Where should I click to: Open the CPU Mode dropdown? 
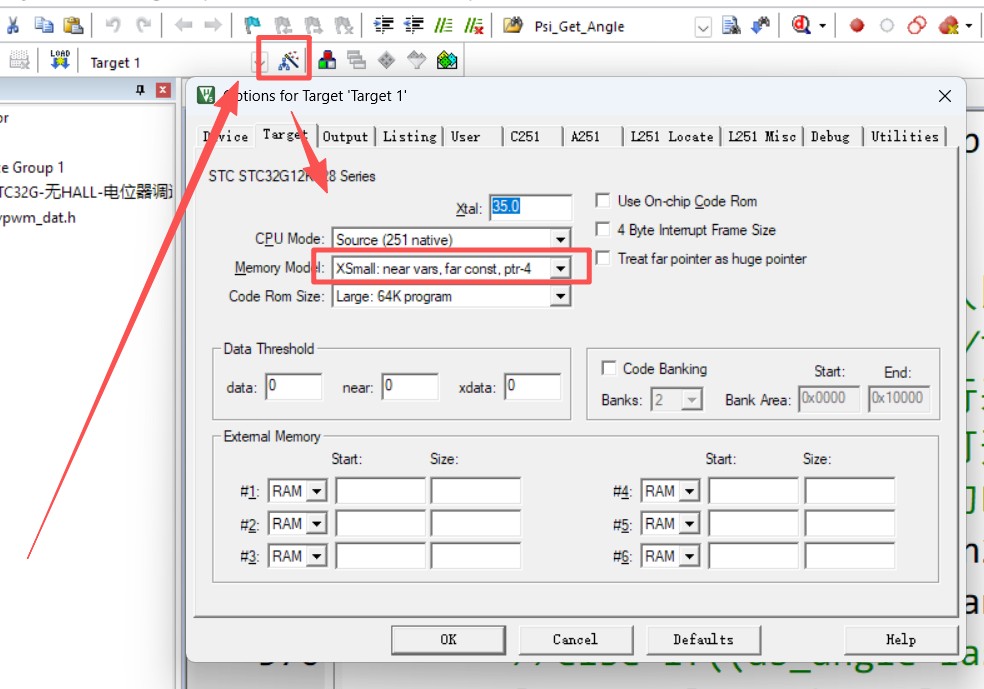(560, 240)
